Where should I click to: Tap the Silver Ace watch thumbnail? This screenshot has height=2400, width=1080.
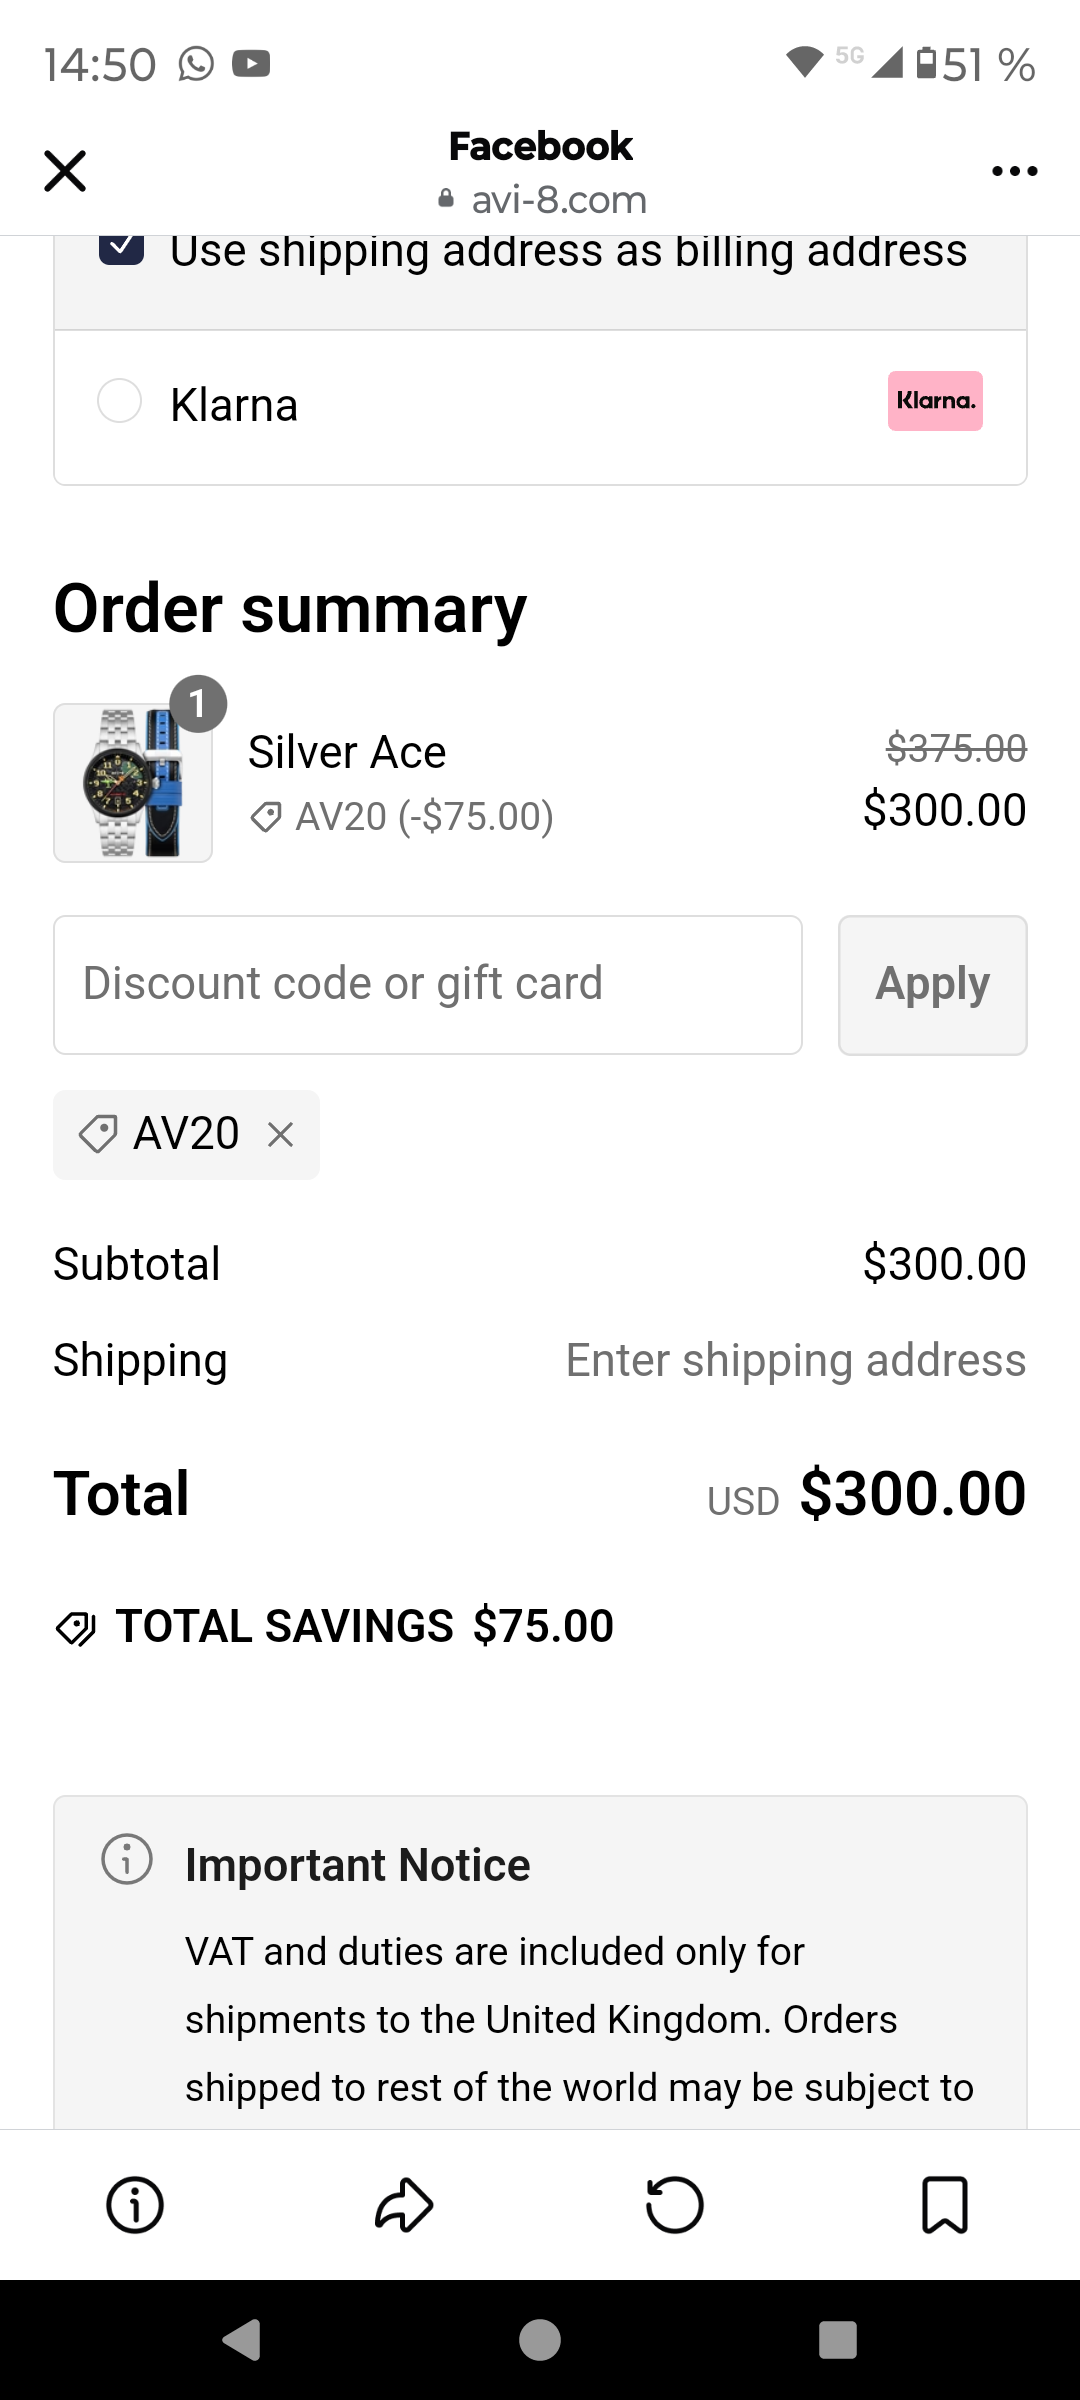(x=133, y=783)
